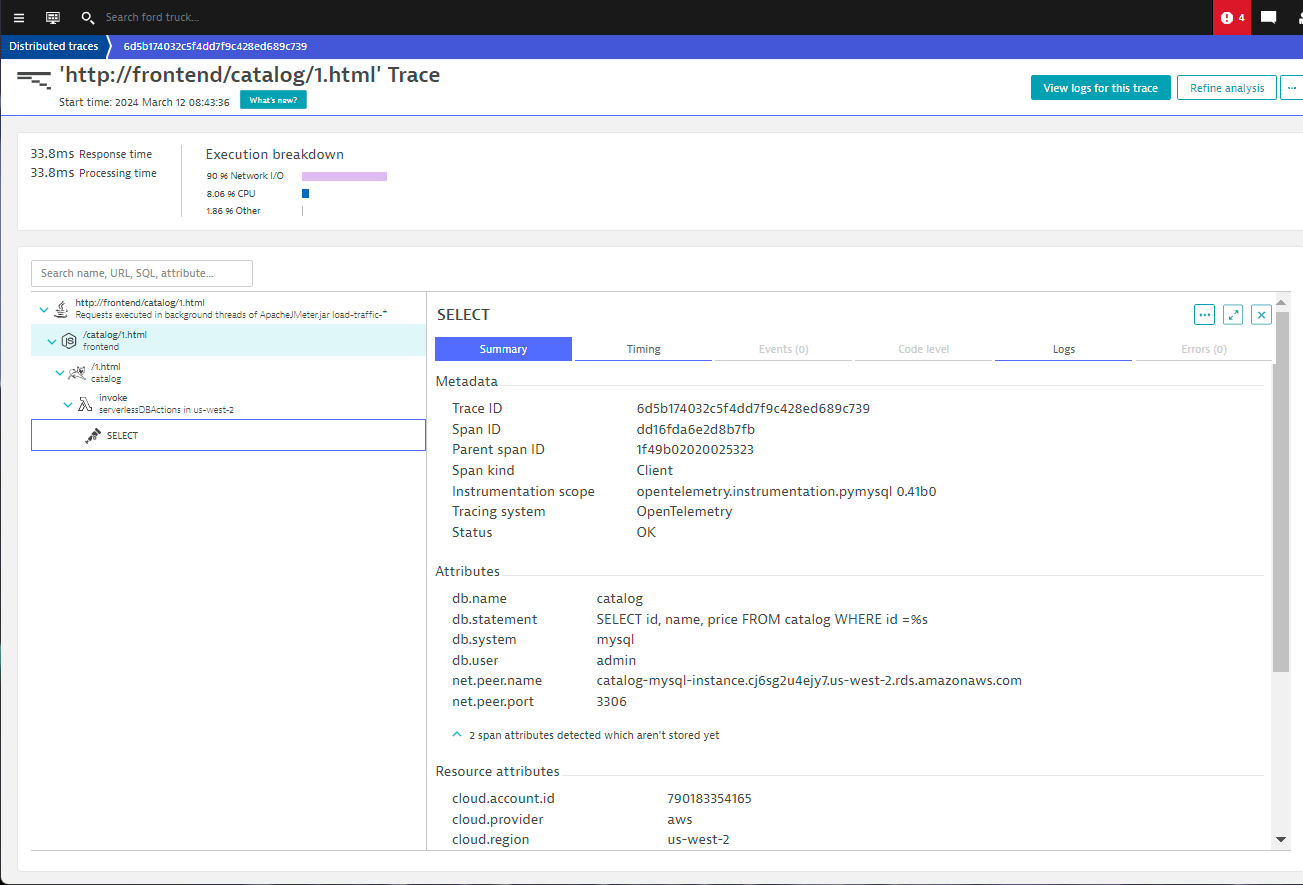The height and width of the screenshot is (885, 1303).
Task: Click the Lambda icon beside invoke
Action: tap(85, 405)
